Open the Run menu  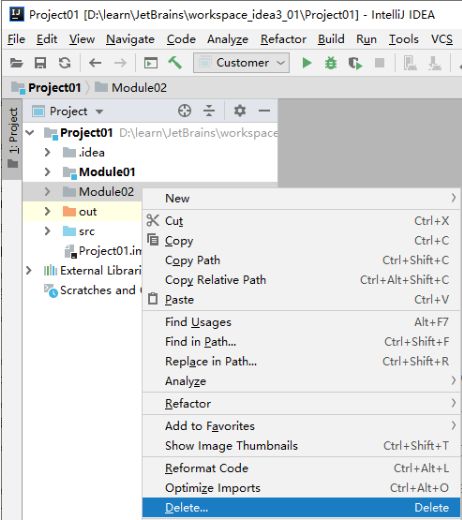pyautogui.click(x=366, y=39)
